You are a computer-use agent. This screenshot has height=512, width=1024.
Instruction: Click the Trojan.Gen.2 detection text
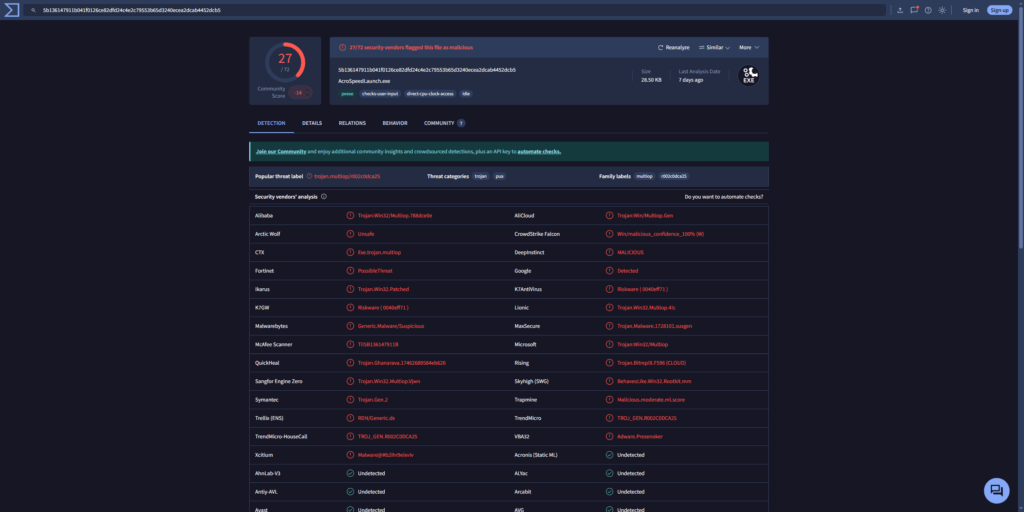pyautogui.click(x=373, y=400)
